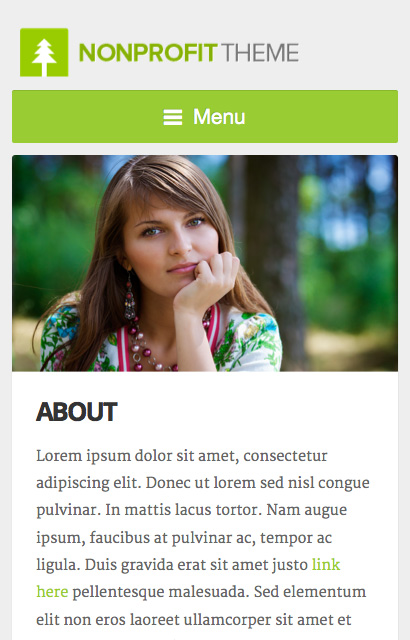Open the hamburger menu icon

pyautogui.click(x=173, y=117)
